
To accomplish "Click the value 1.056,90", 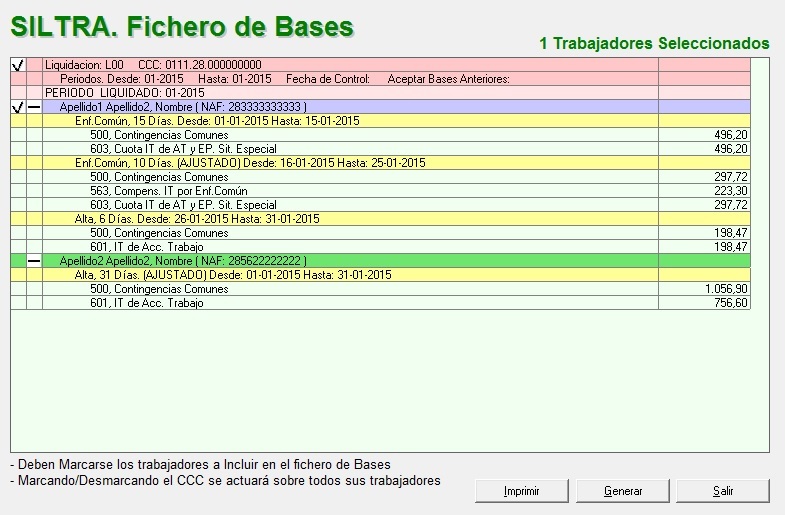I will pos(726,289).
